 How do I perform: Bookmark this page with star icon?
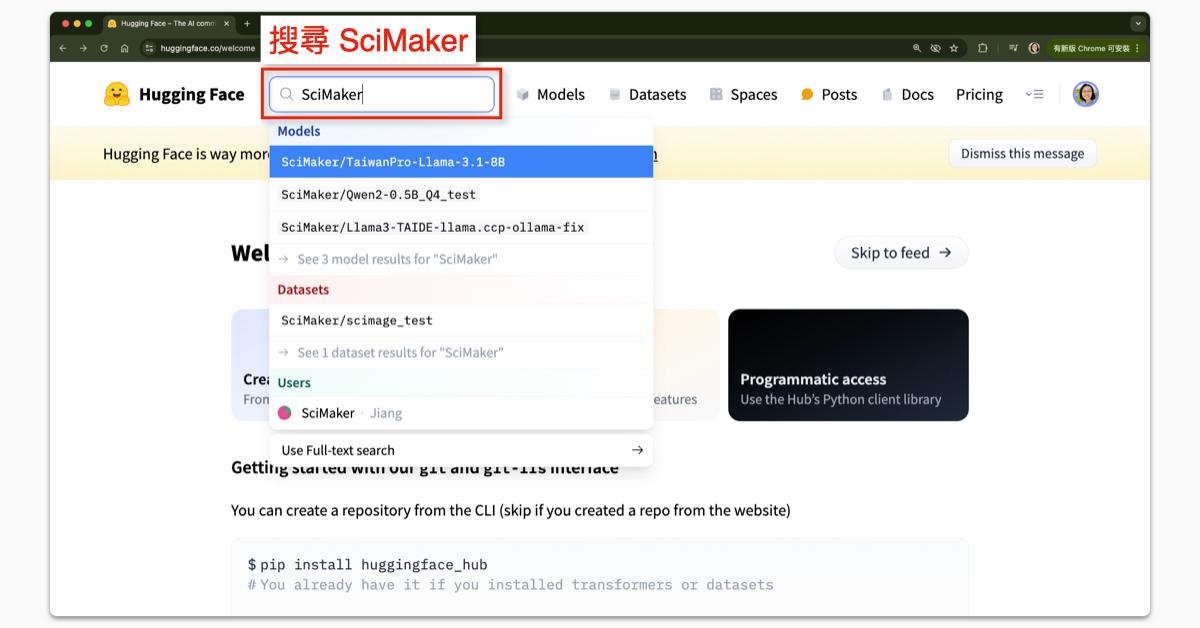tap(953, 48)
